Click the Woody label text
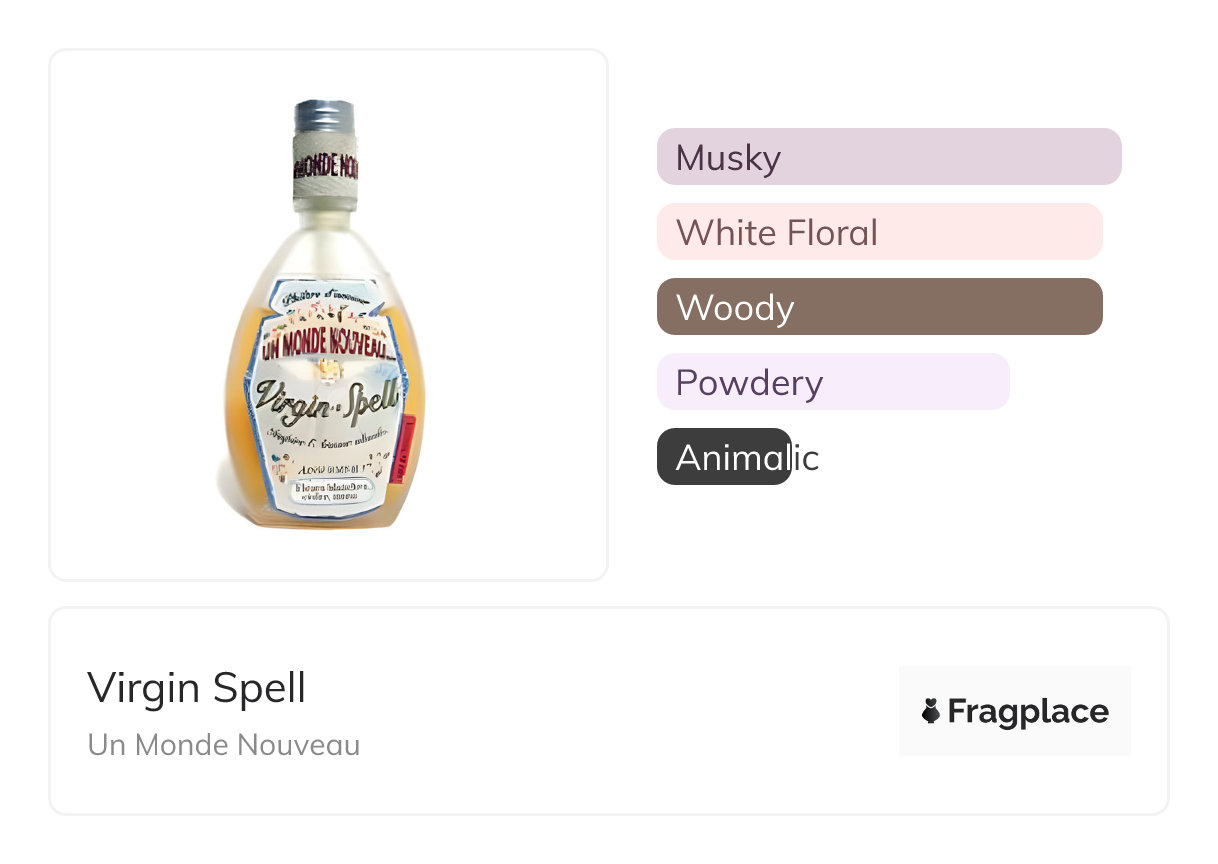Screen dimensions: 1218x864 coord(735,308)
